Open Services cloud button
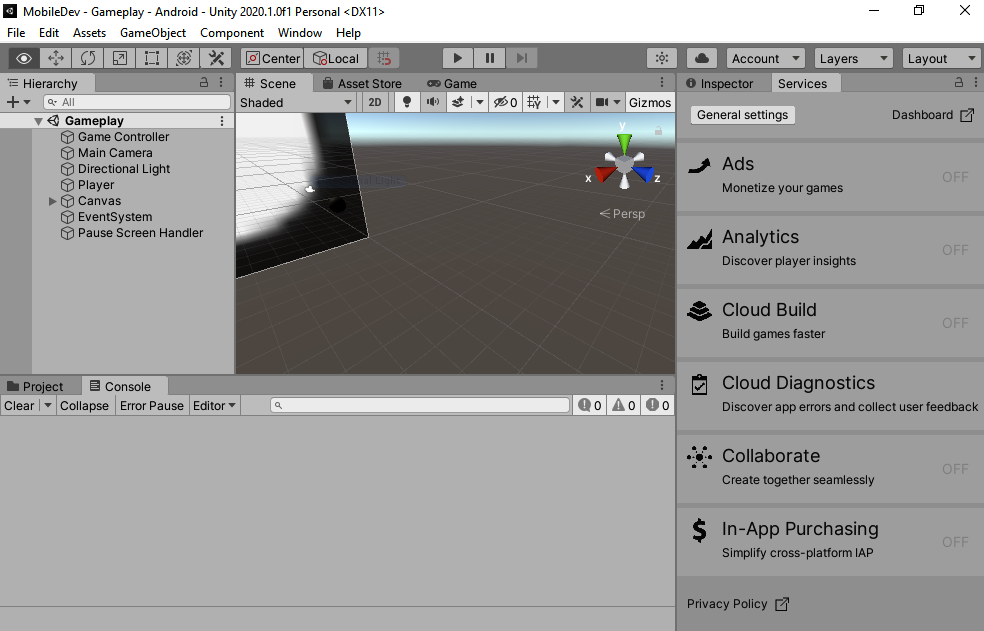 [x=702, y=58]
